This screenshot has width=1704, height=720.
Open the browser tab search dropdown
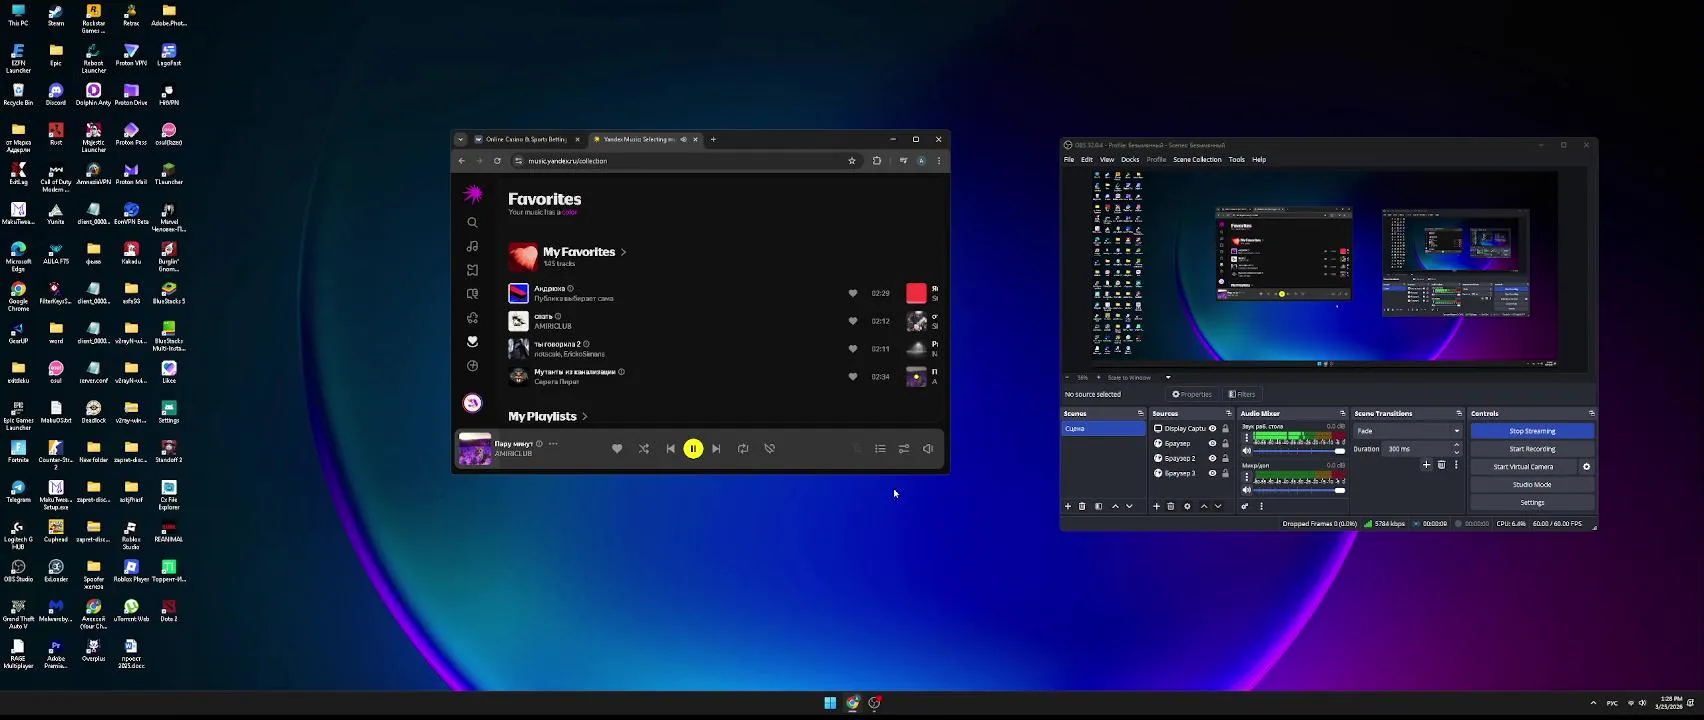[x=460, y=139]
